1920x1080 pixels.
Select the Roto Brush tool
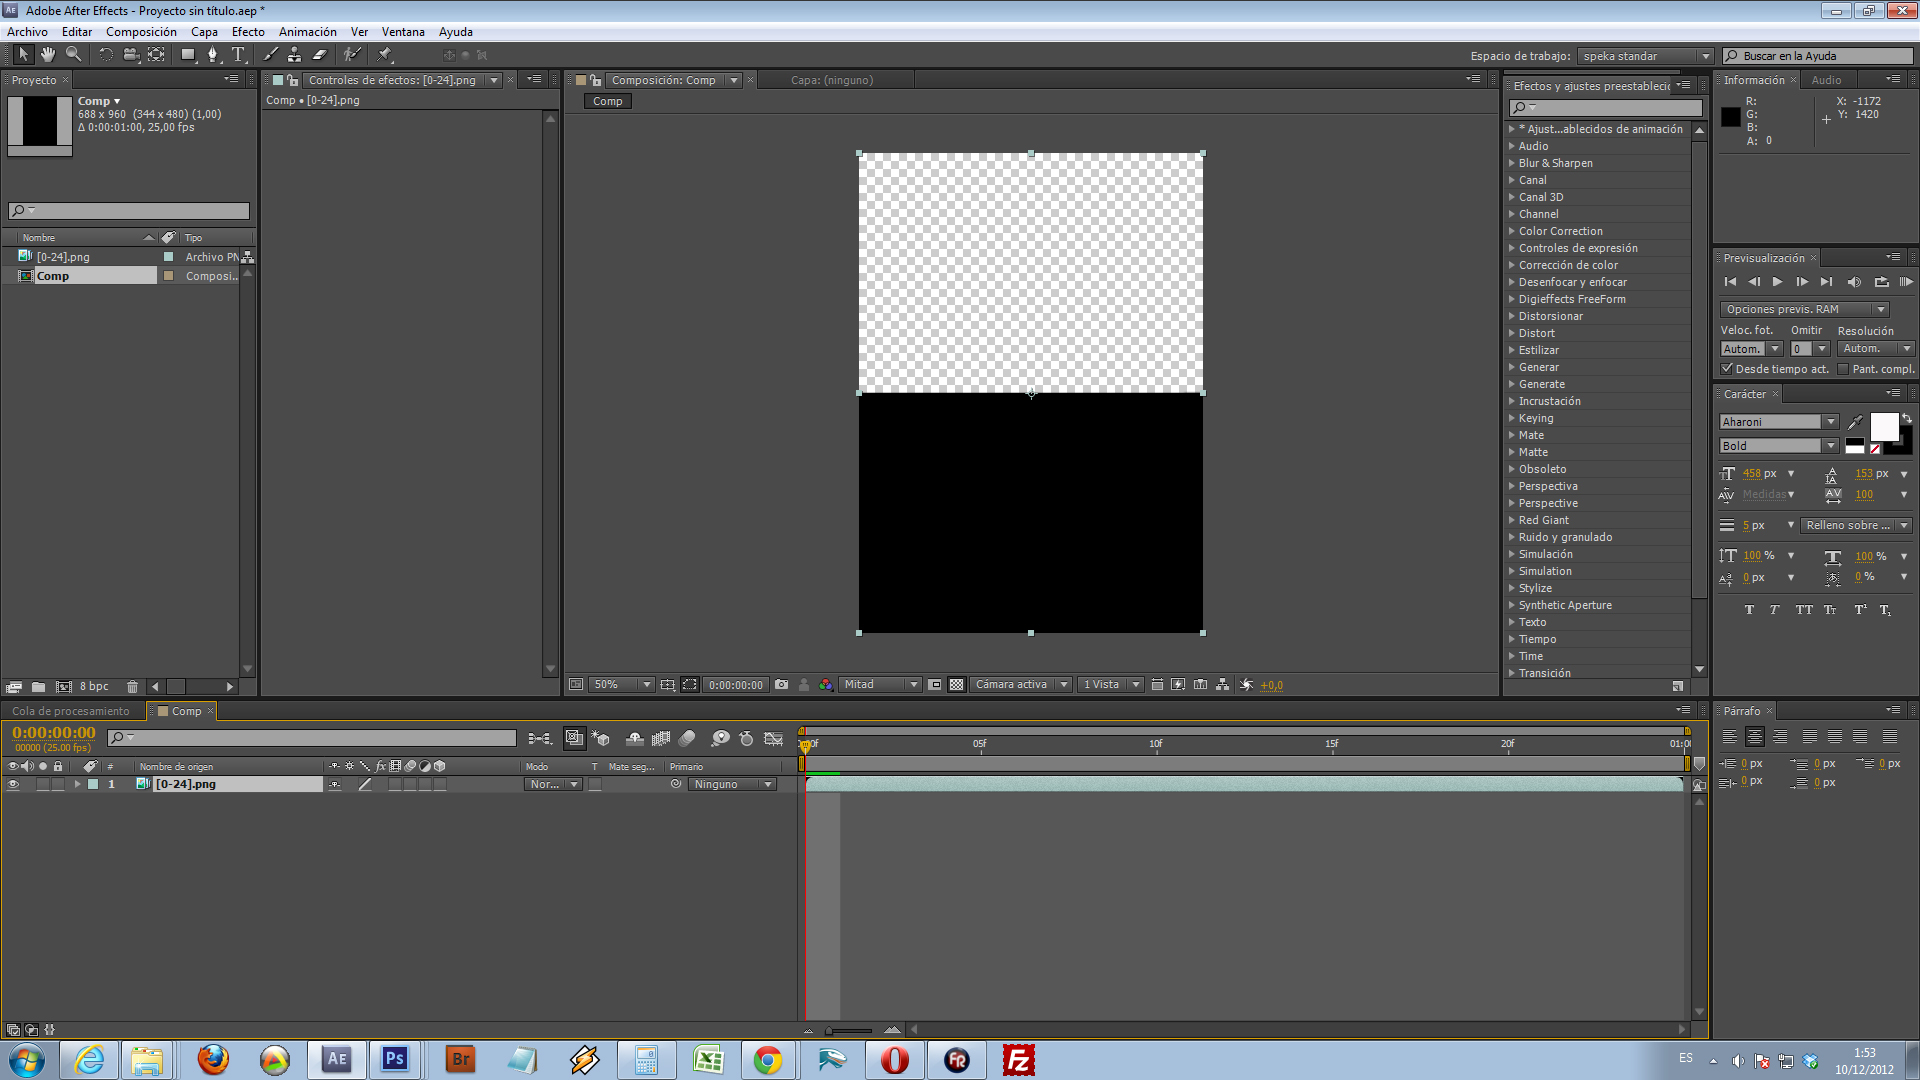352,55
